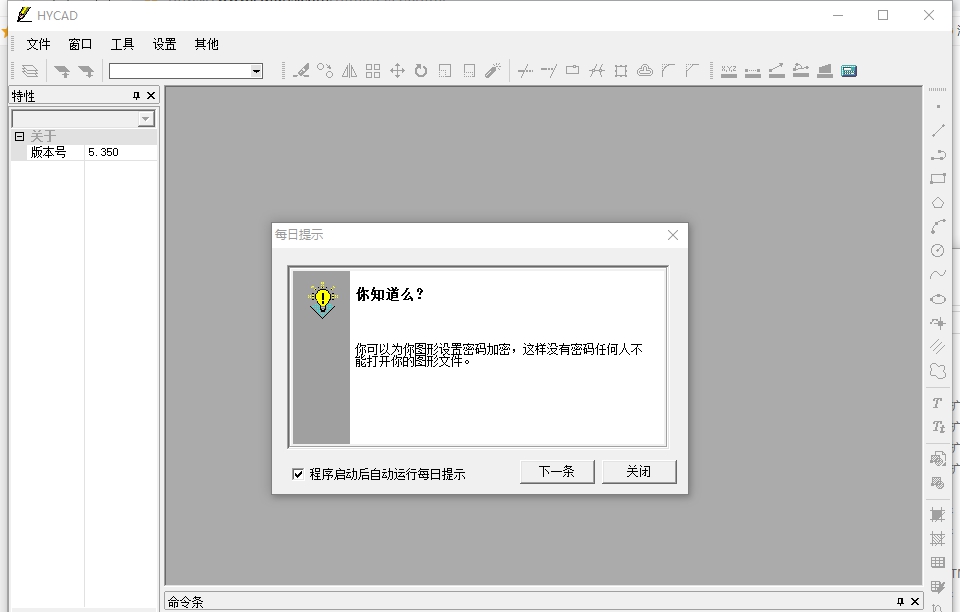Open the dropdown in the 特性 panel
The height and width of the screenshot is (612, 960).
(148, 118)
